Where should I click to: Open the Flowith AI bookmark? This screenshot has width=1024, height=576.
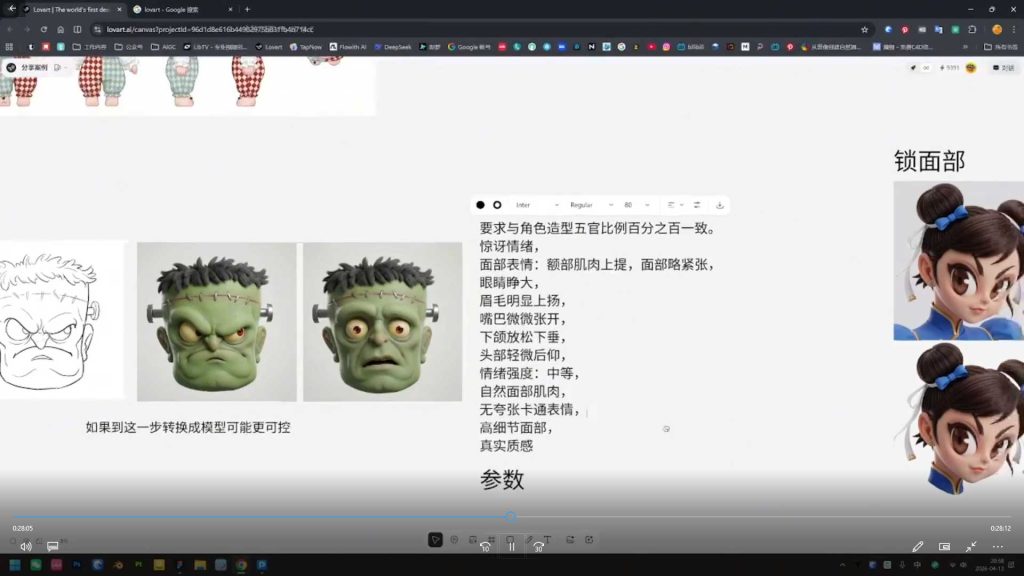347,47
